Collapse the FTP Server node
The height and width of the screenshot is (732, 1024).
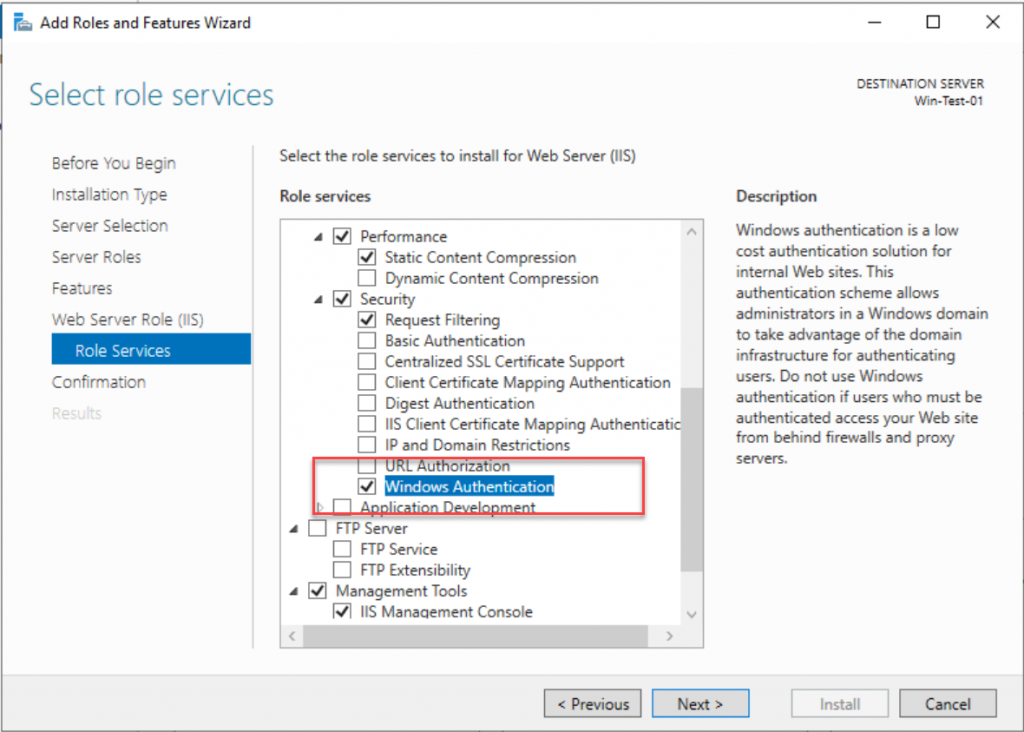(294, 528)
